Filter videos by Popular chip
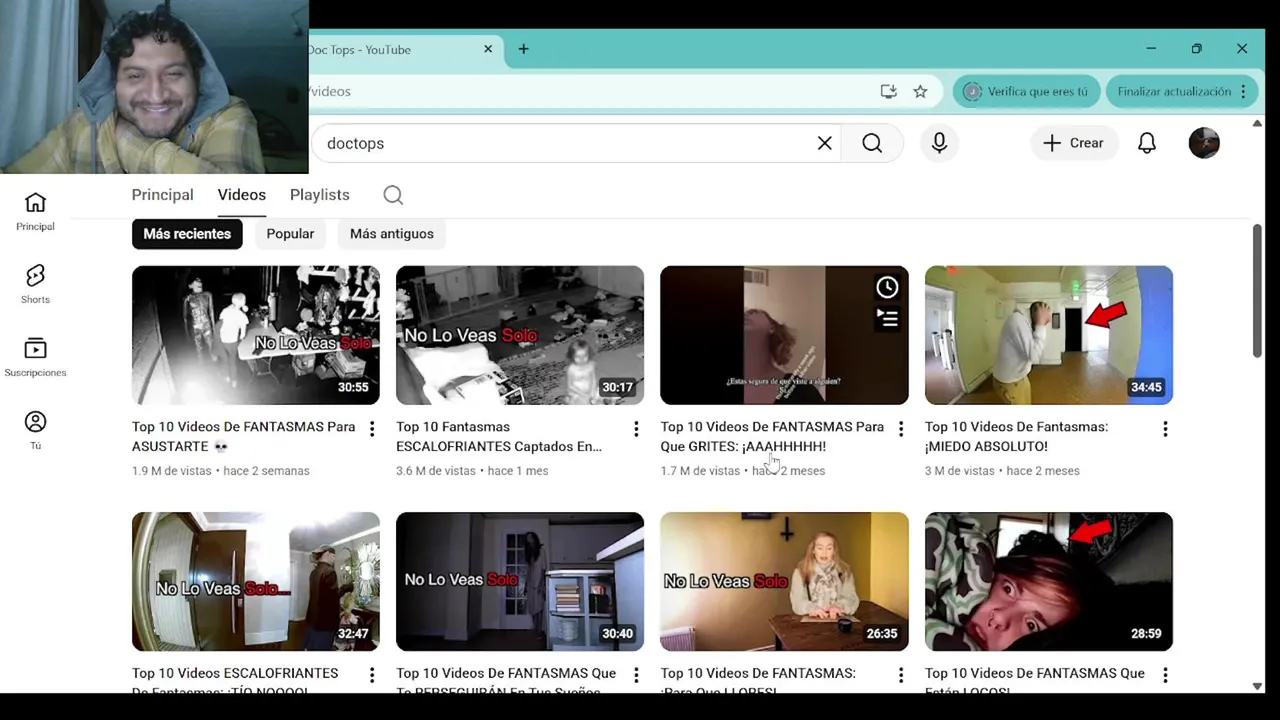This screenshot has width=1280, height=720. coord(290,234)
